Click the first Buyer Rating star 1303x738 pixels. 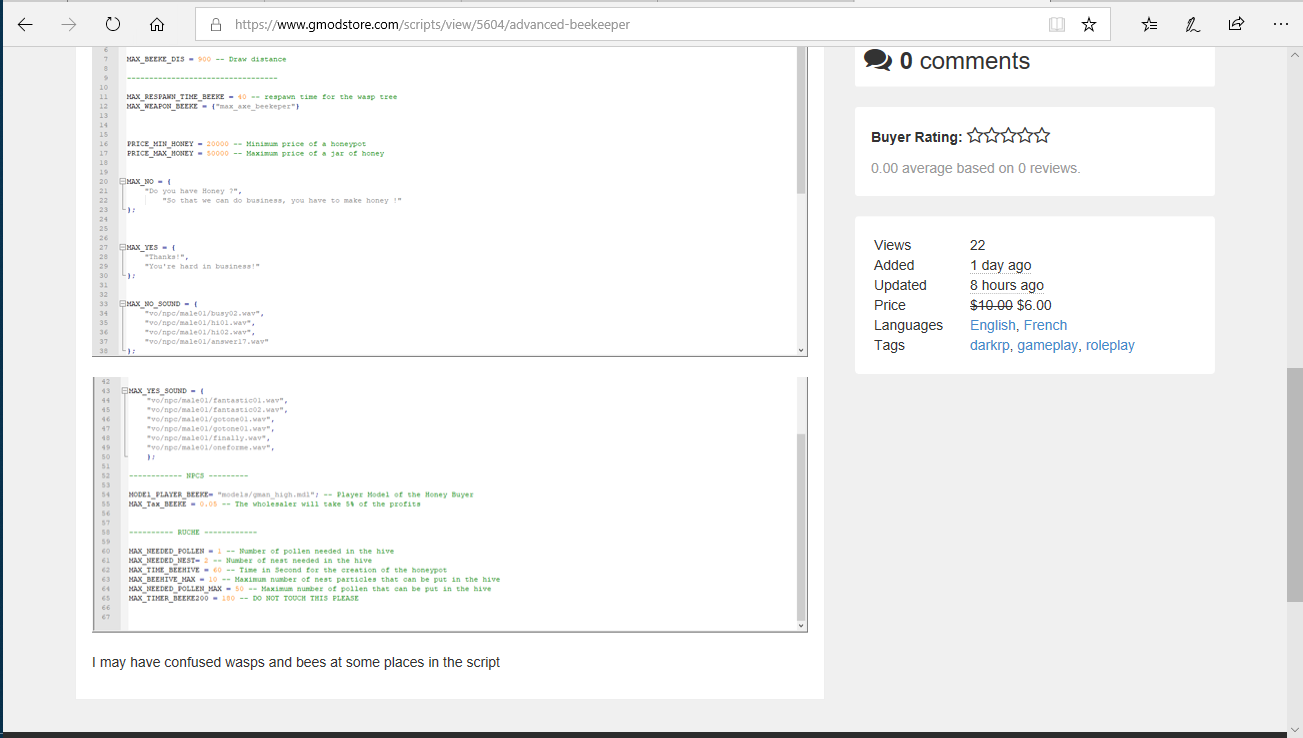(975, 136)
